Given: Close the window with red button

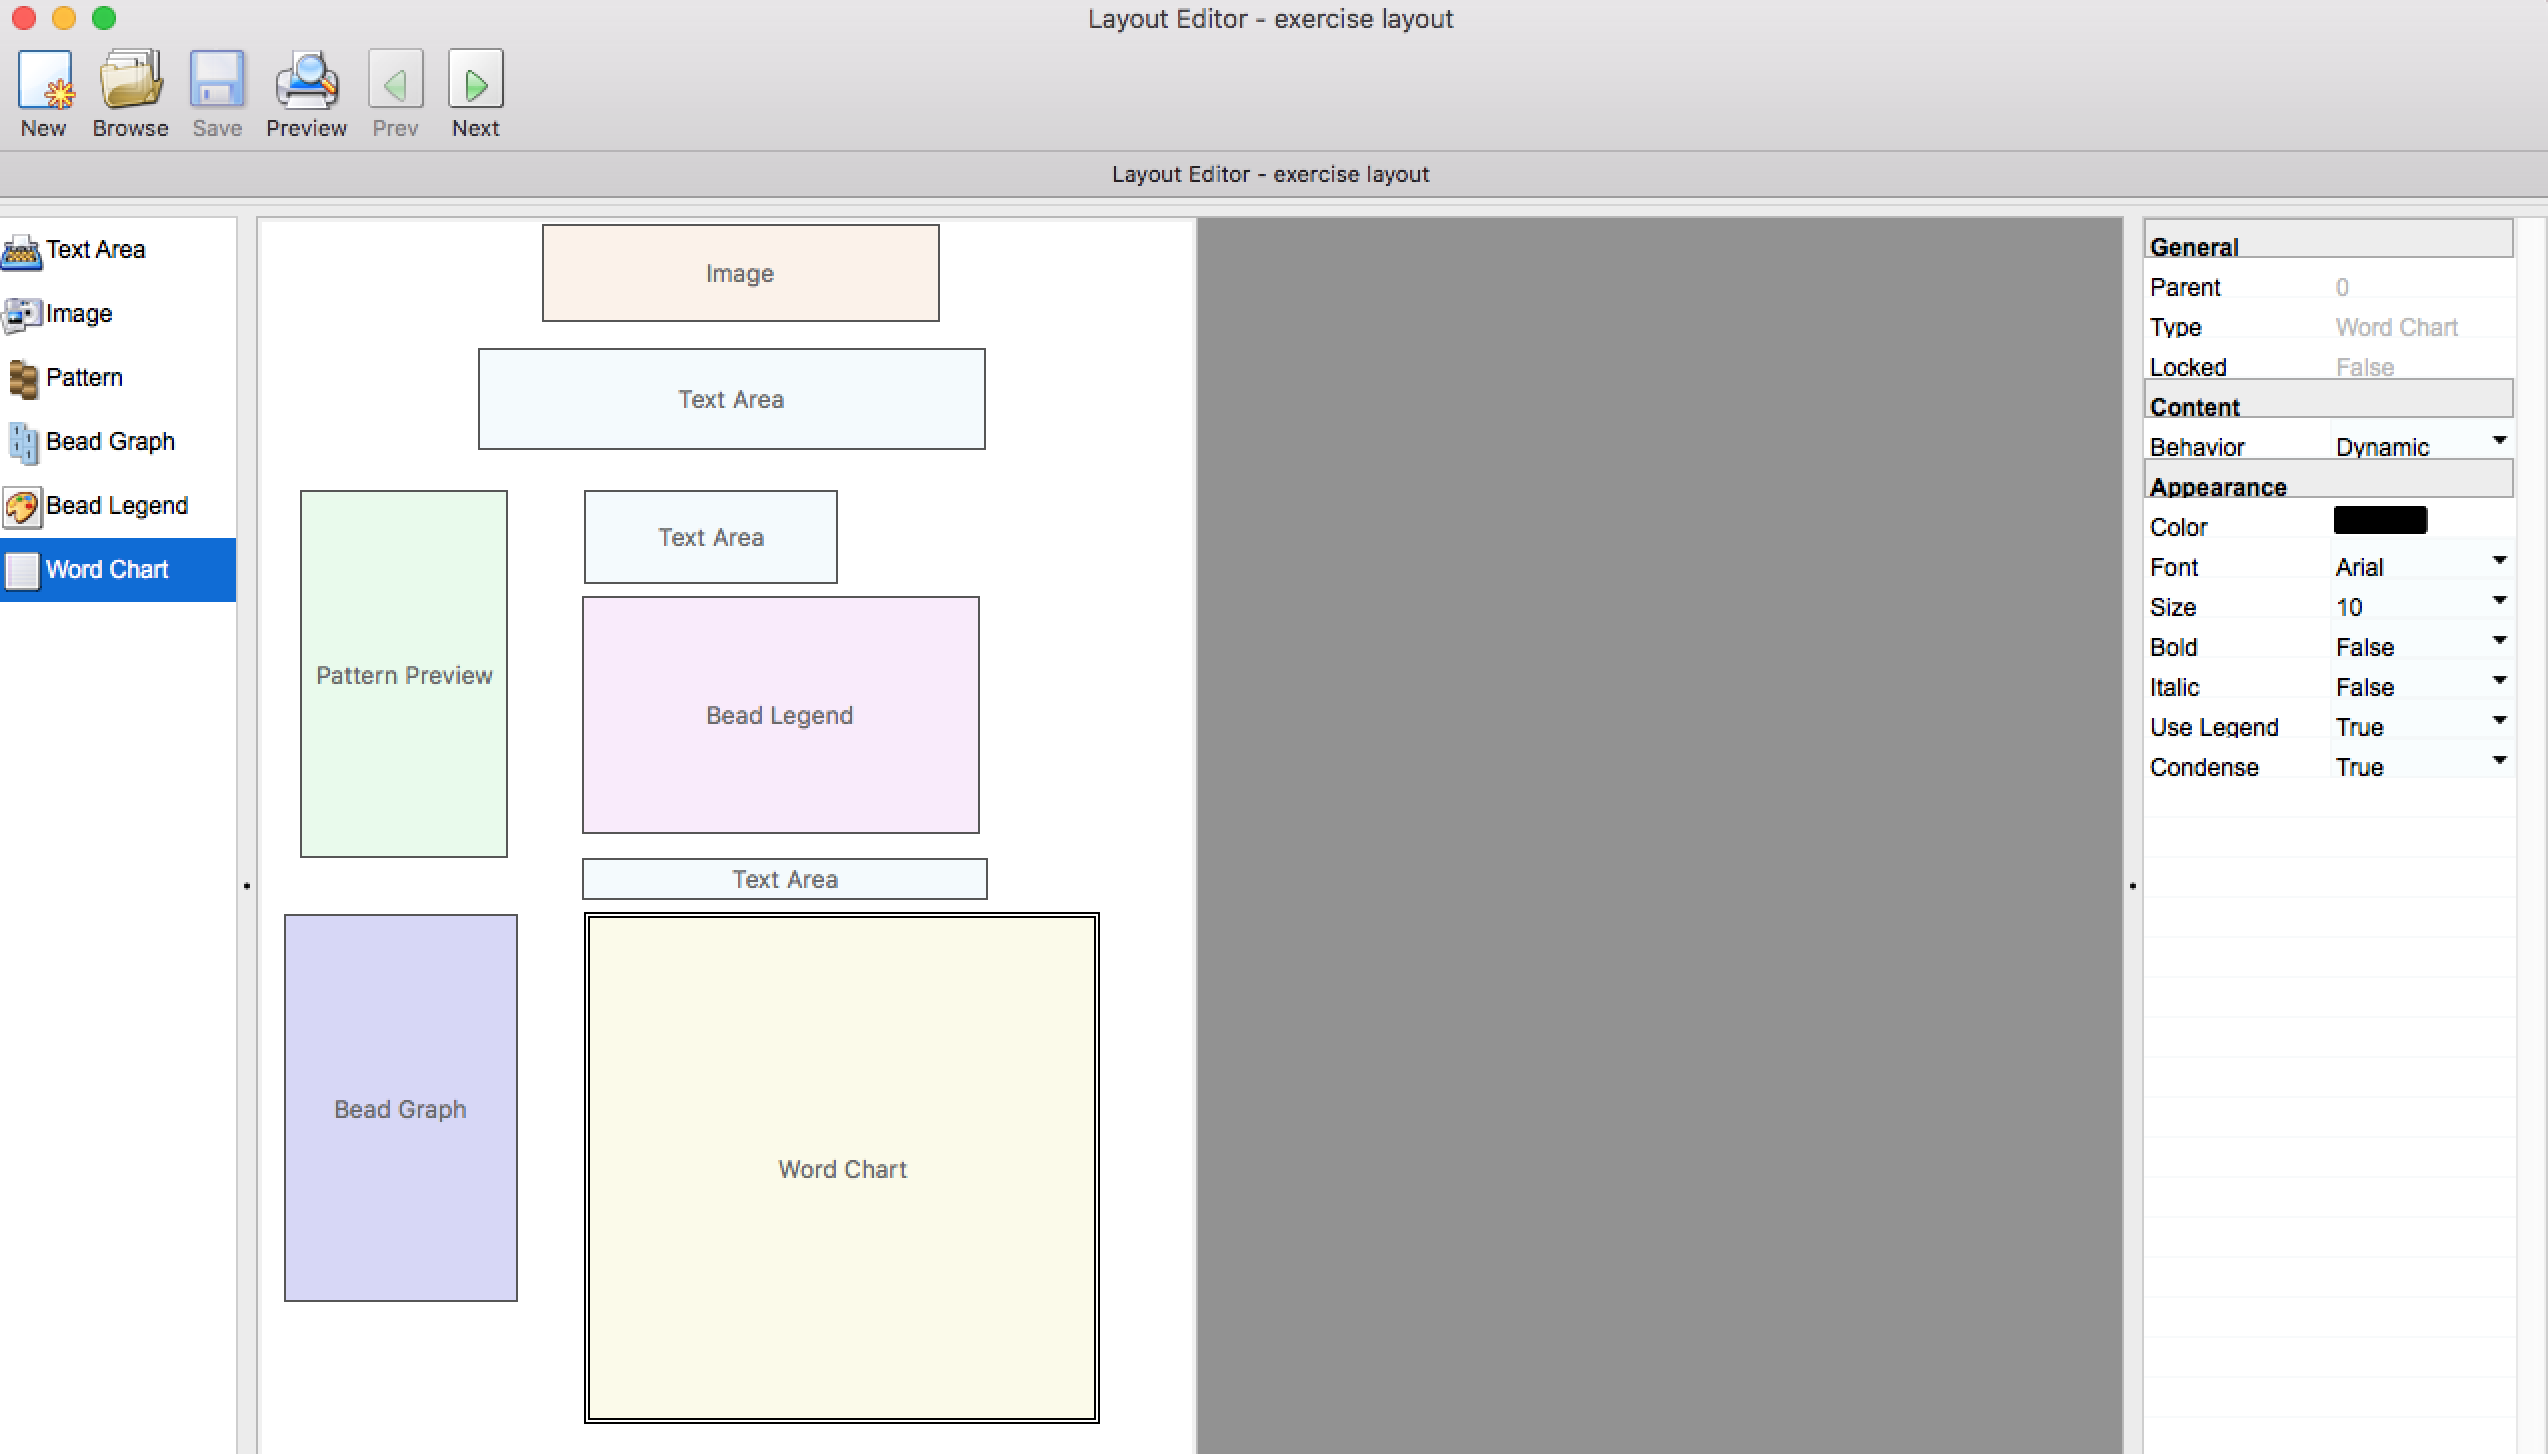Looking at the screenshot, I should tap(24, 18).
